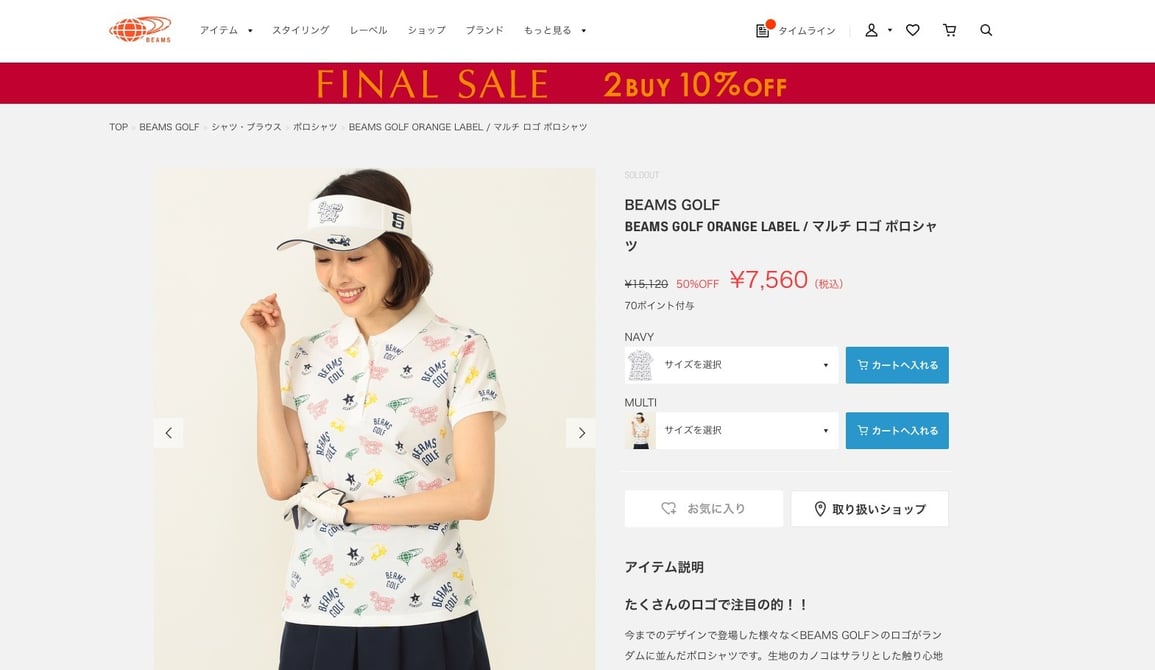Open the user account icon
This screenshot has width=1155, height=670.
(871, 30)
